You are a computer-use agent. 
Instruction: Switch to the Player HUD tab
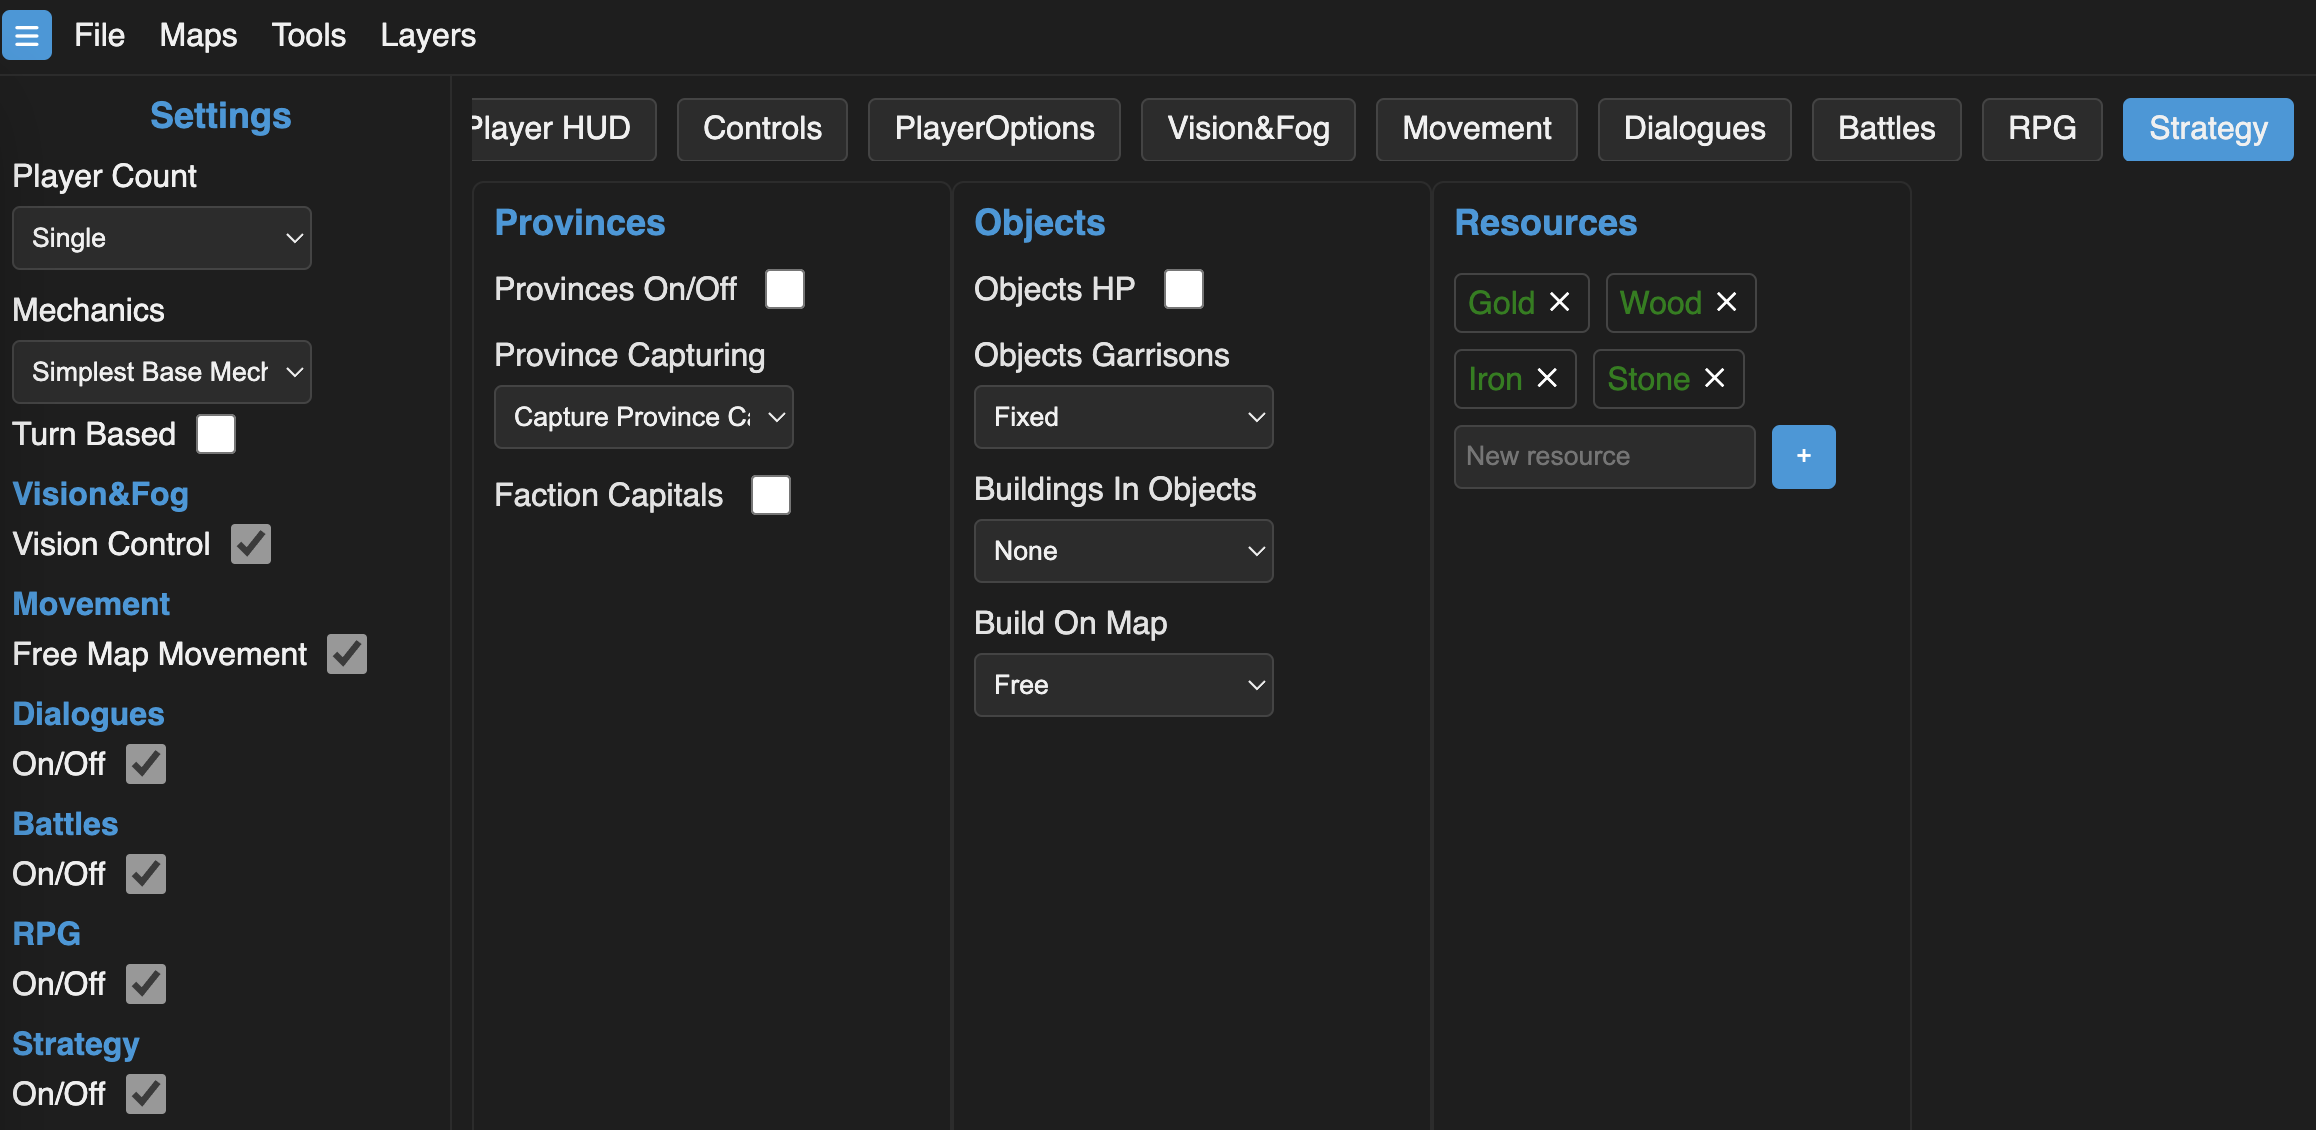tap(564, 129)
